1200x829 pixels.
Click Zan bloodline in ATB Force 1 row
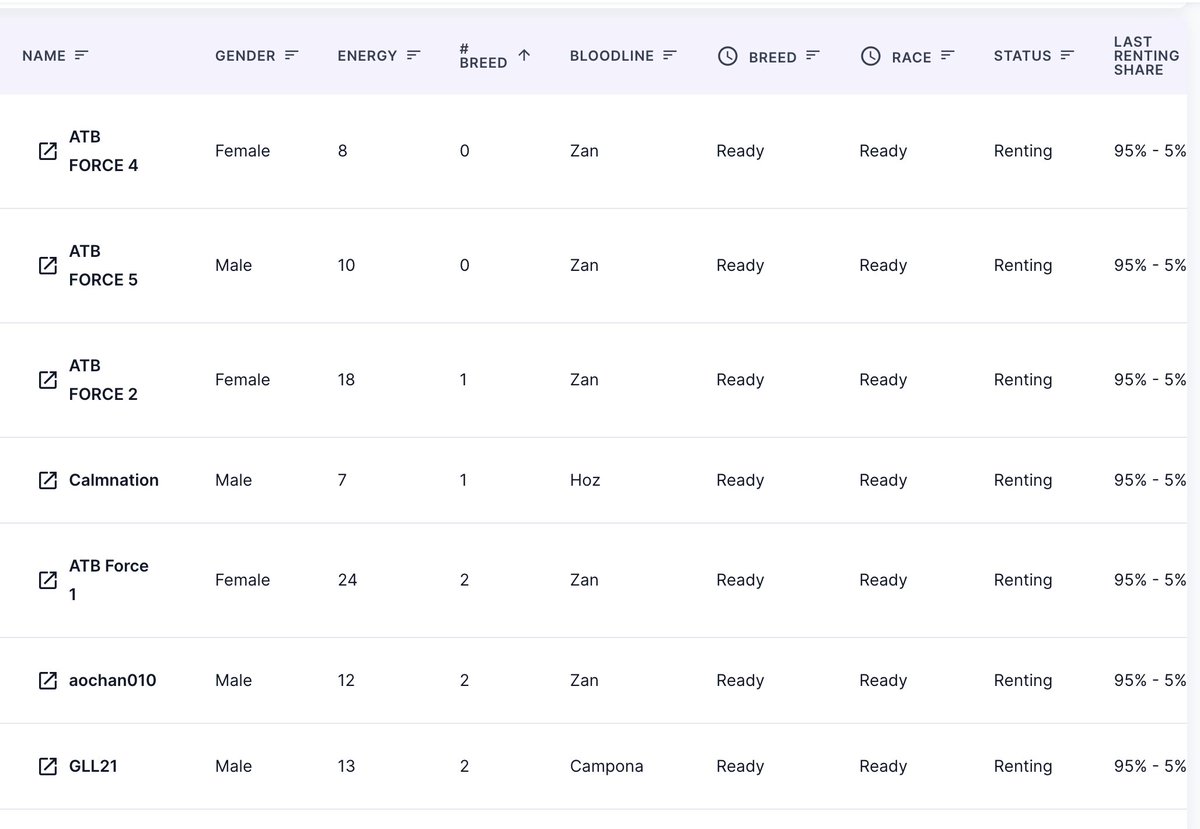click(x=584, y=580)
